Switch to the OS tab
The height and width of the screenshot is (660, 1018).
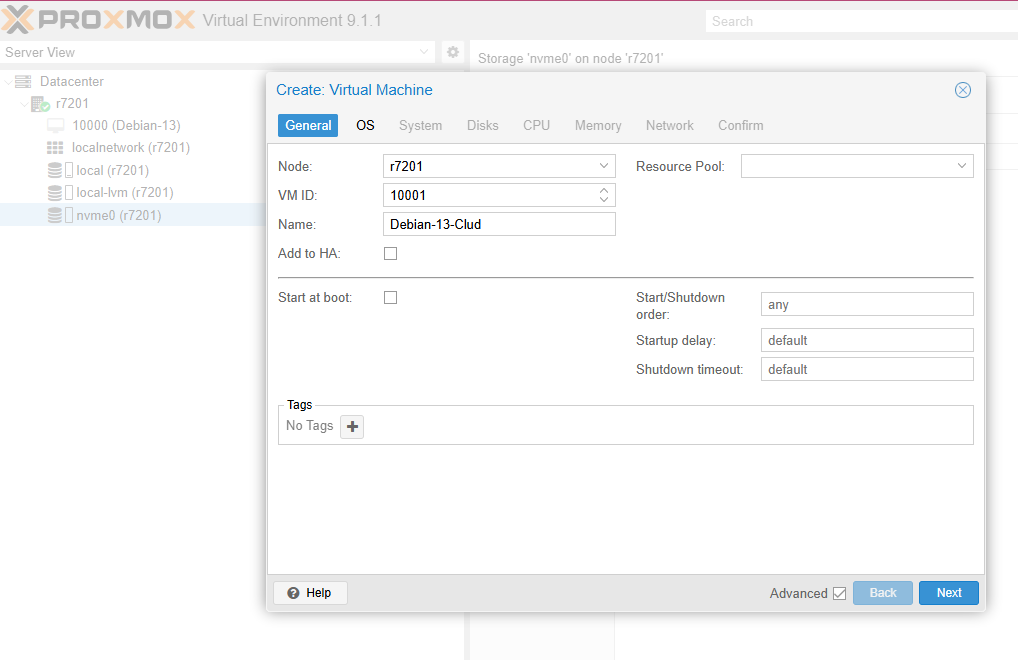click(365, 125)
